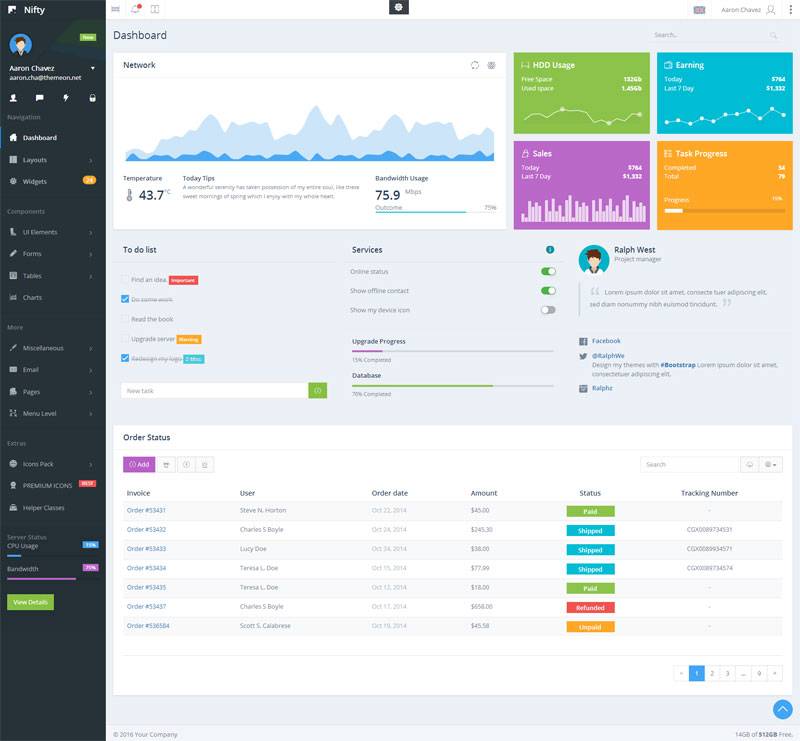This screenshot has height=741, width=800.
Task: Turn off the Online status switch
Action: [547, 271]
